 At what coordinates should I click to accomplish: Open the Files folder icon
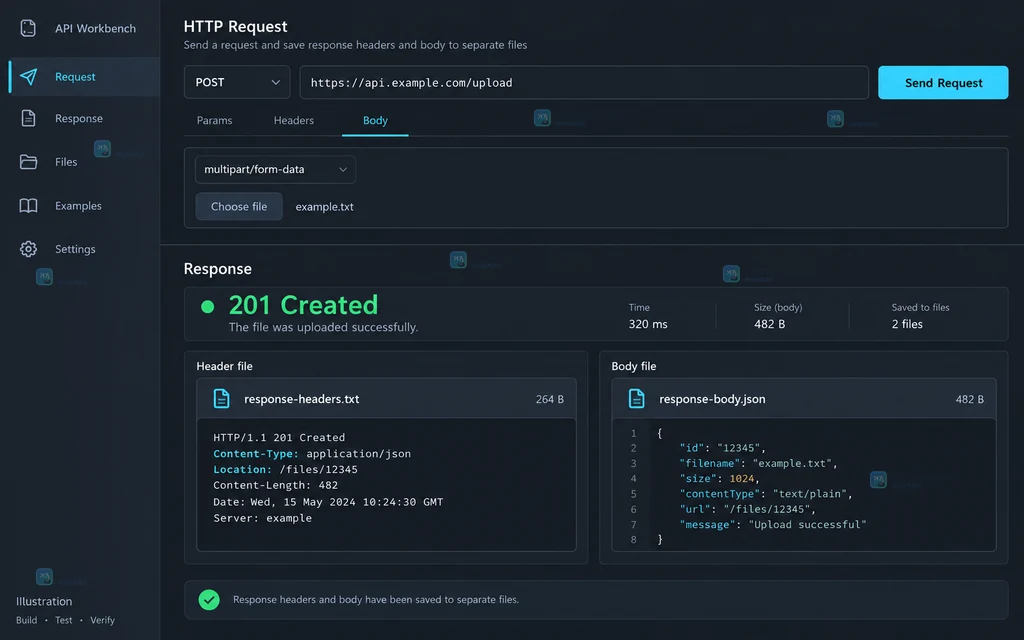click(x=28, y=162)
